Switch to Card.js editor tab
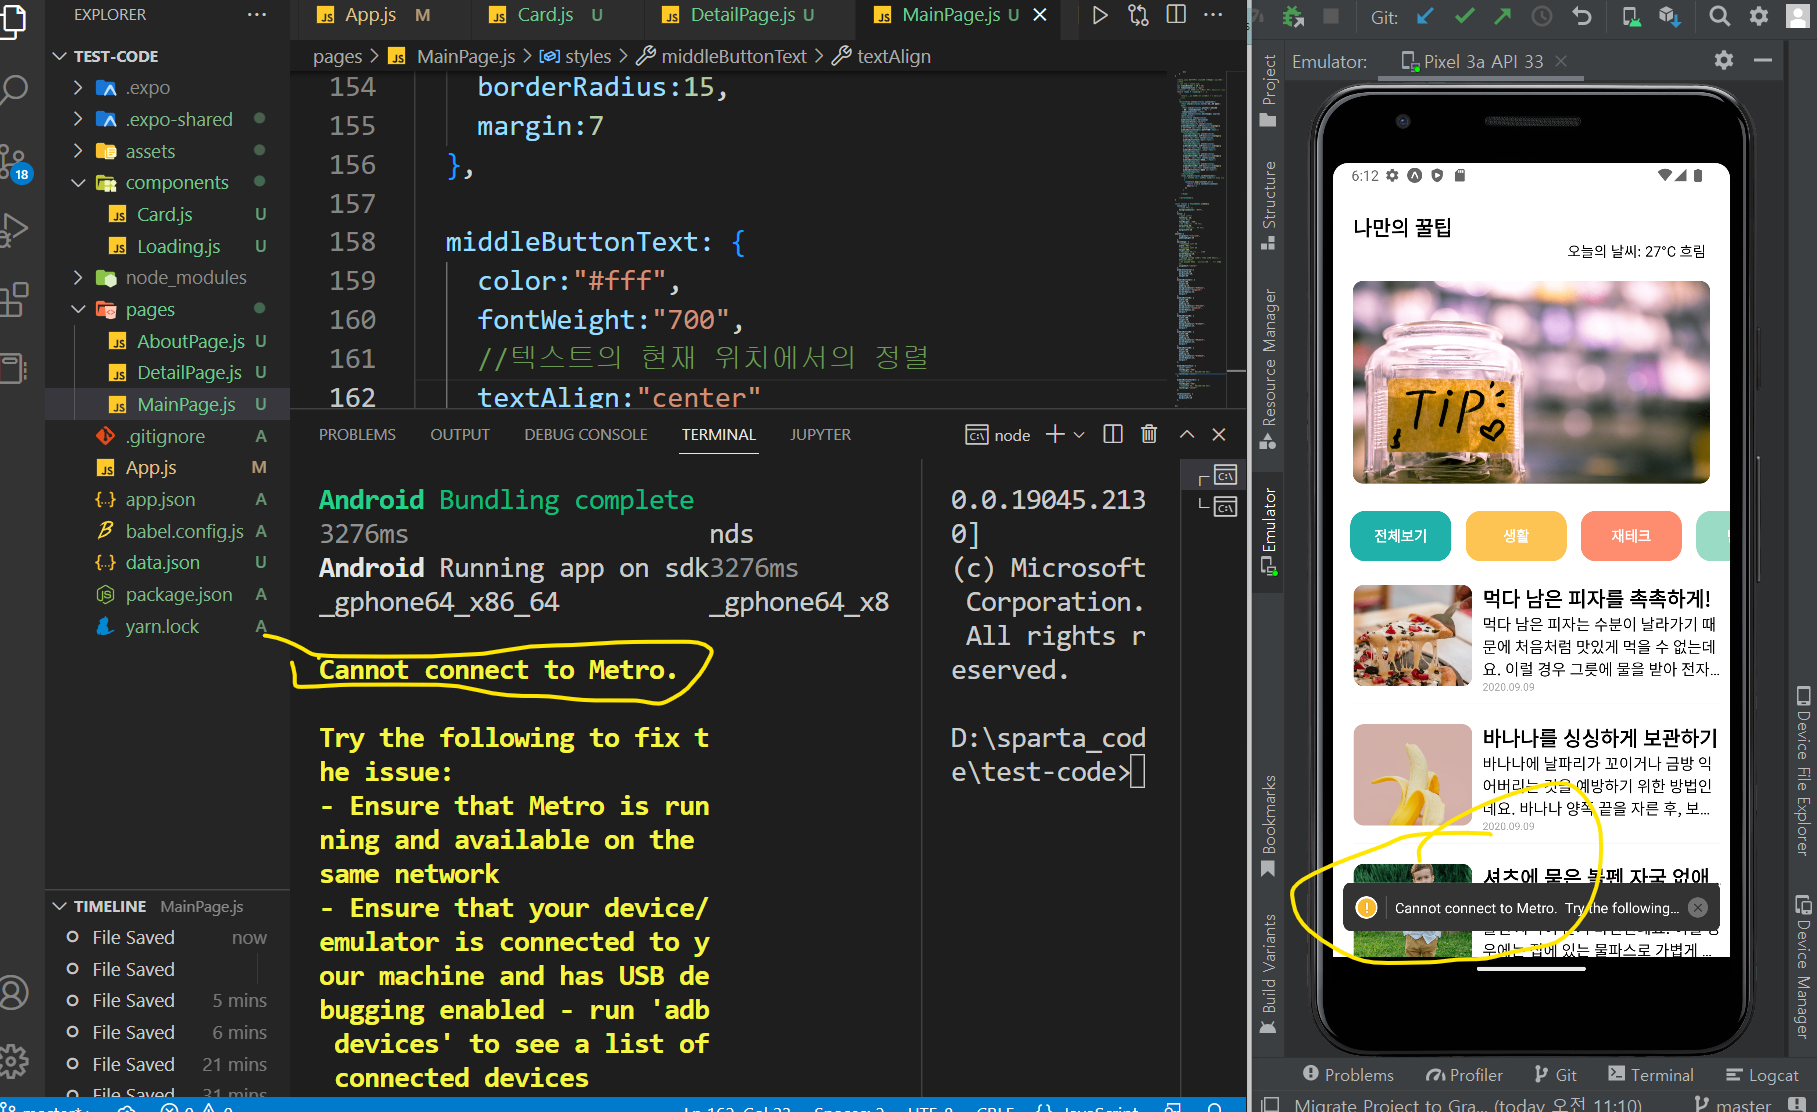The image size is (1817, 1112). click(545, 15)
